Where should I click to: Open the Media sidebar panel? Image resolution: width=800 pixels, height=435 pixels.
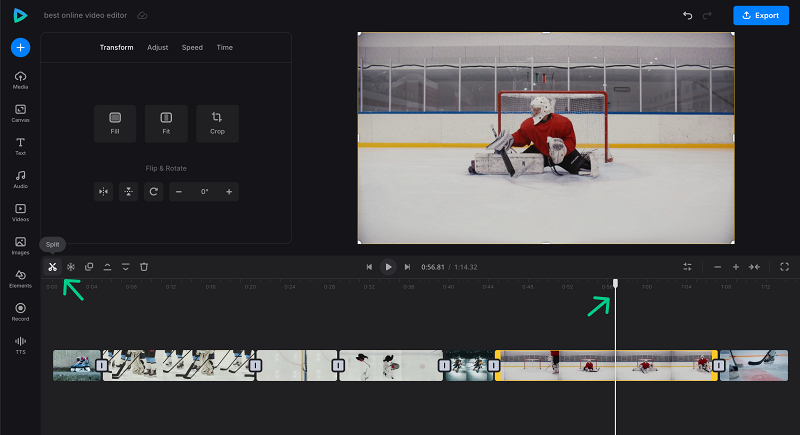click(20, 80)
